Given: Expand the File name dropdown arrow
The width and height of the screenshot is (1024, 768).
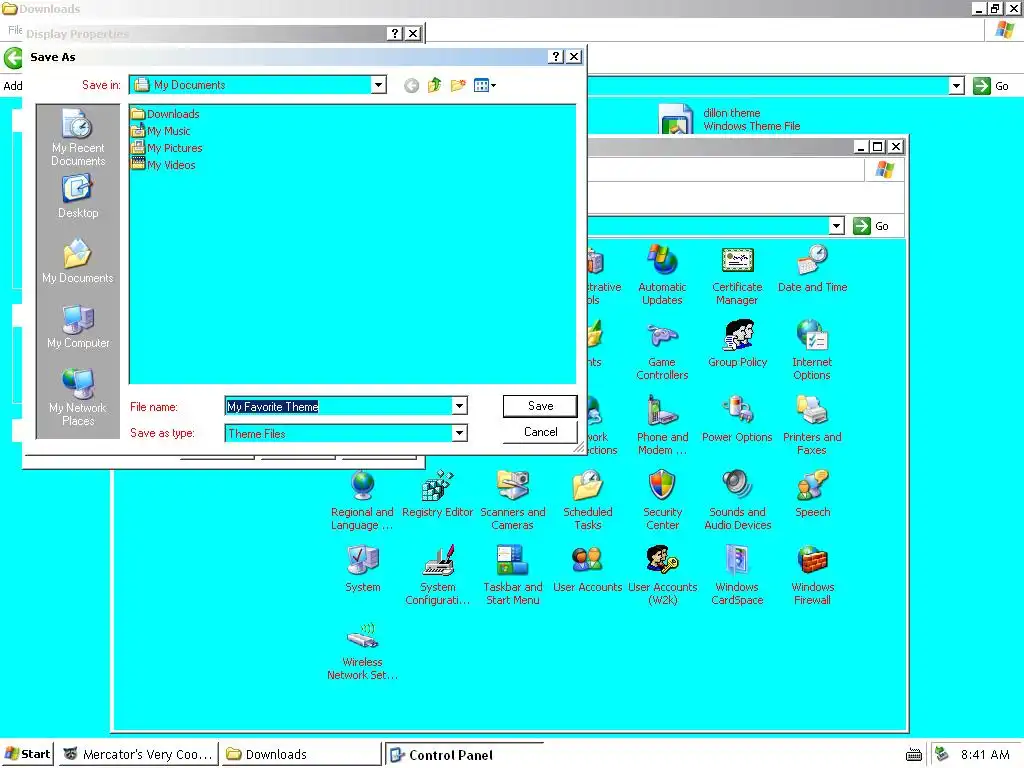Looking at the screenshot, I should pos(459,406).
